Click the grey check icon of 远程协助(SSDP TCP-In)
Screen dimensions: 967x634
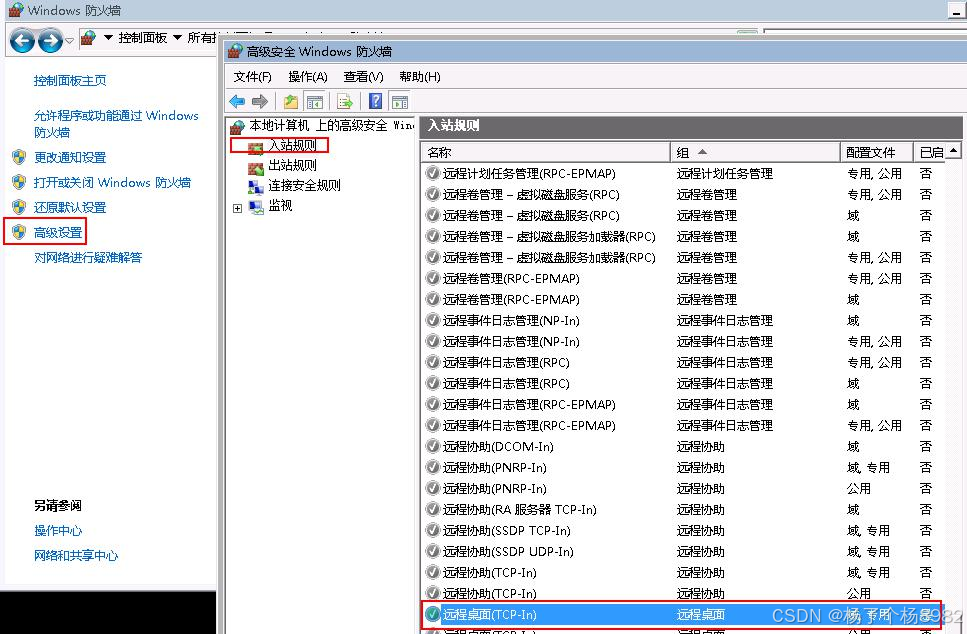(x=433, y=530)
